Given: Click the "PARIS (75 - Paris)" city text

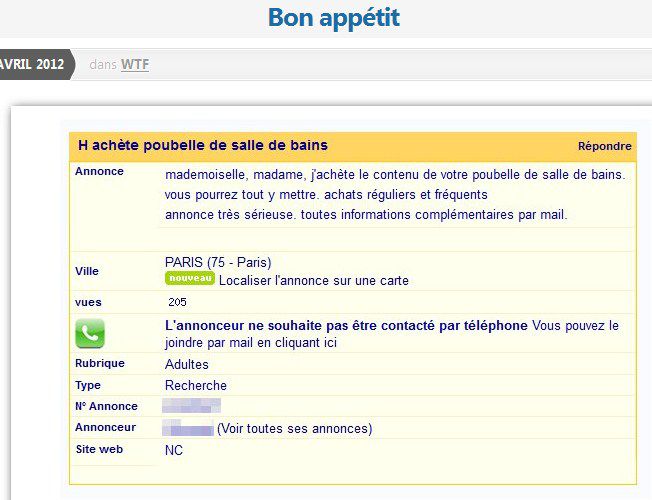Looking at the screenshot, I should [x=218, y=263].
